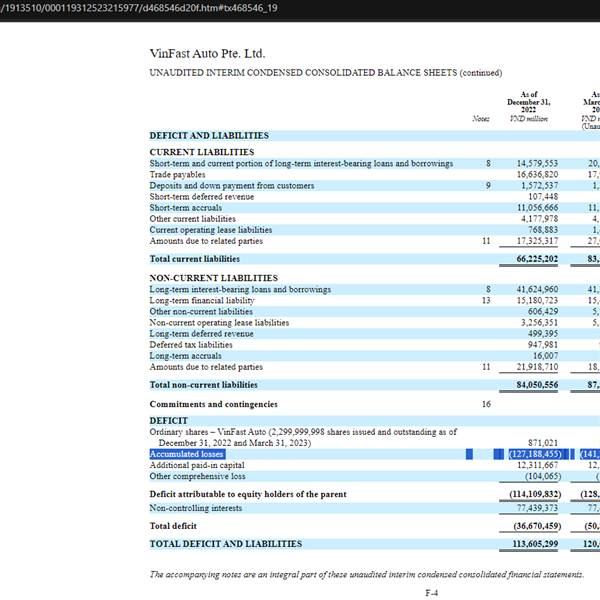Click the value 768,883
The width and height of the screenshot is (600, 600).
tap(543, 230)
